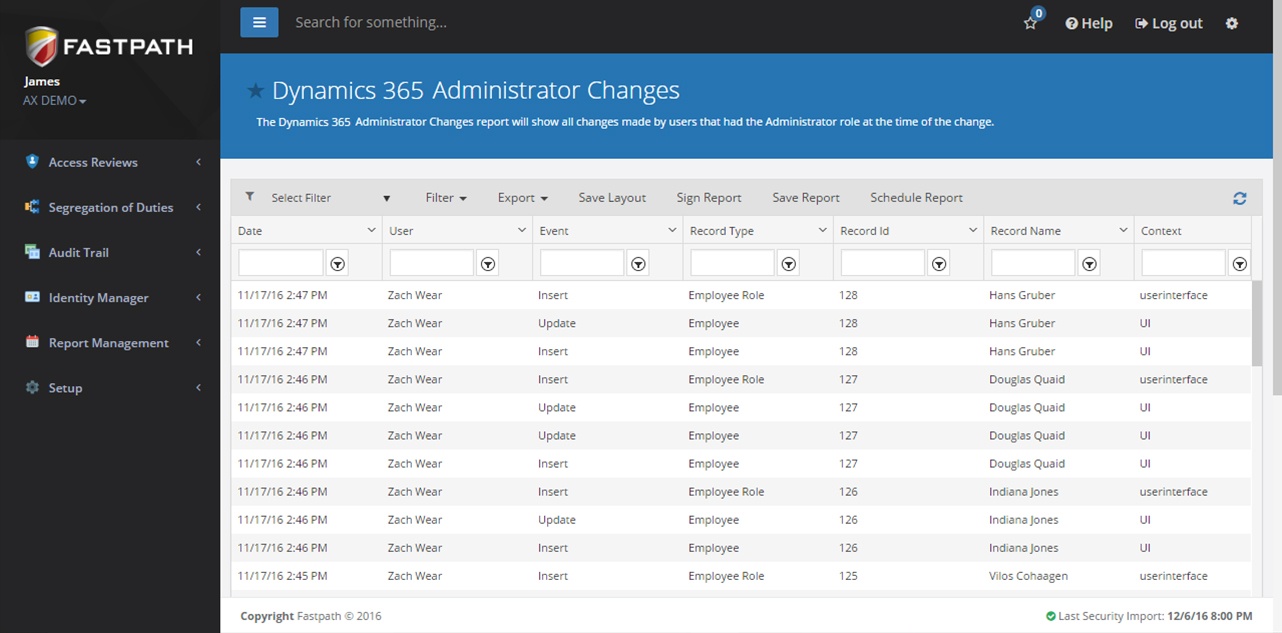Viewport: 1282px width, 633px height.
Task: Click Schedule Report button
Action: pos(916,198)
